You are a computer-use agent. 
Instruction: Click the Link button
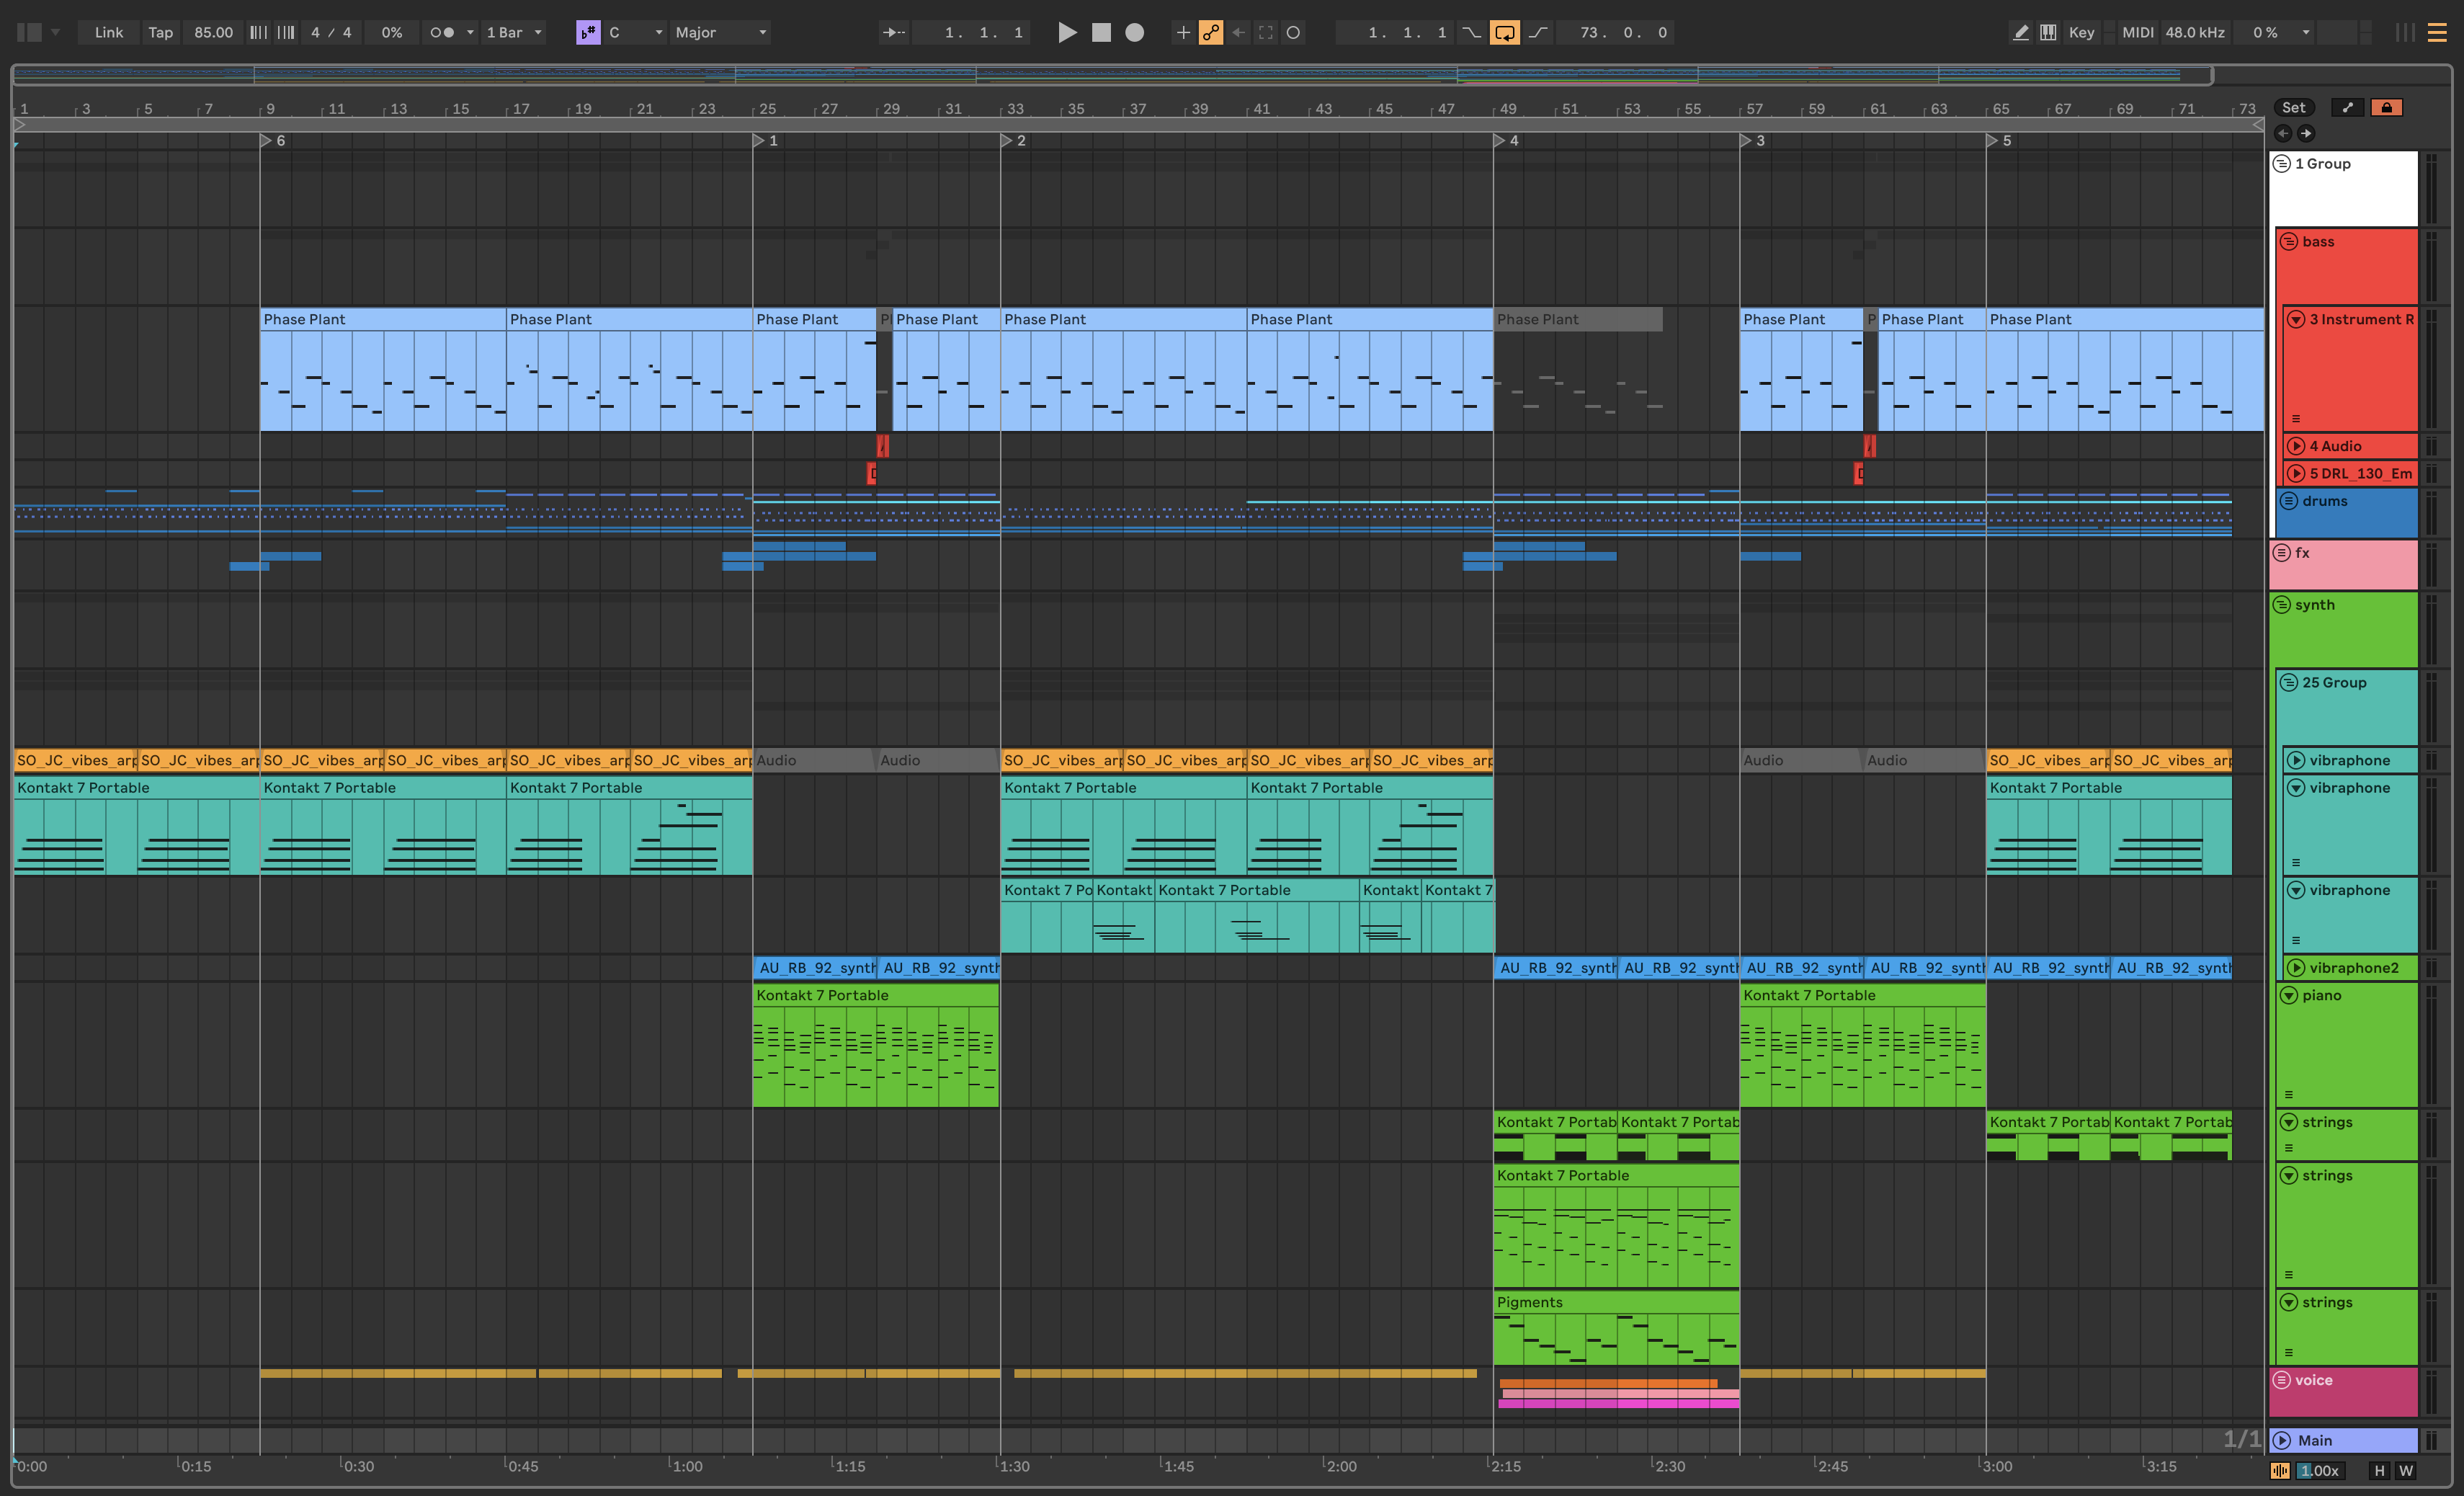(108, 32)
